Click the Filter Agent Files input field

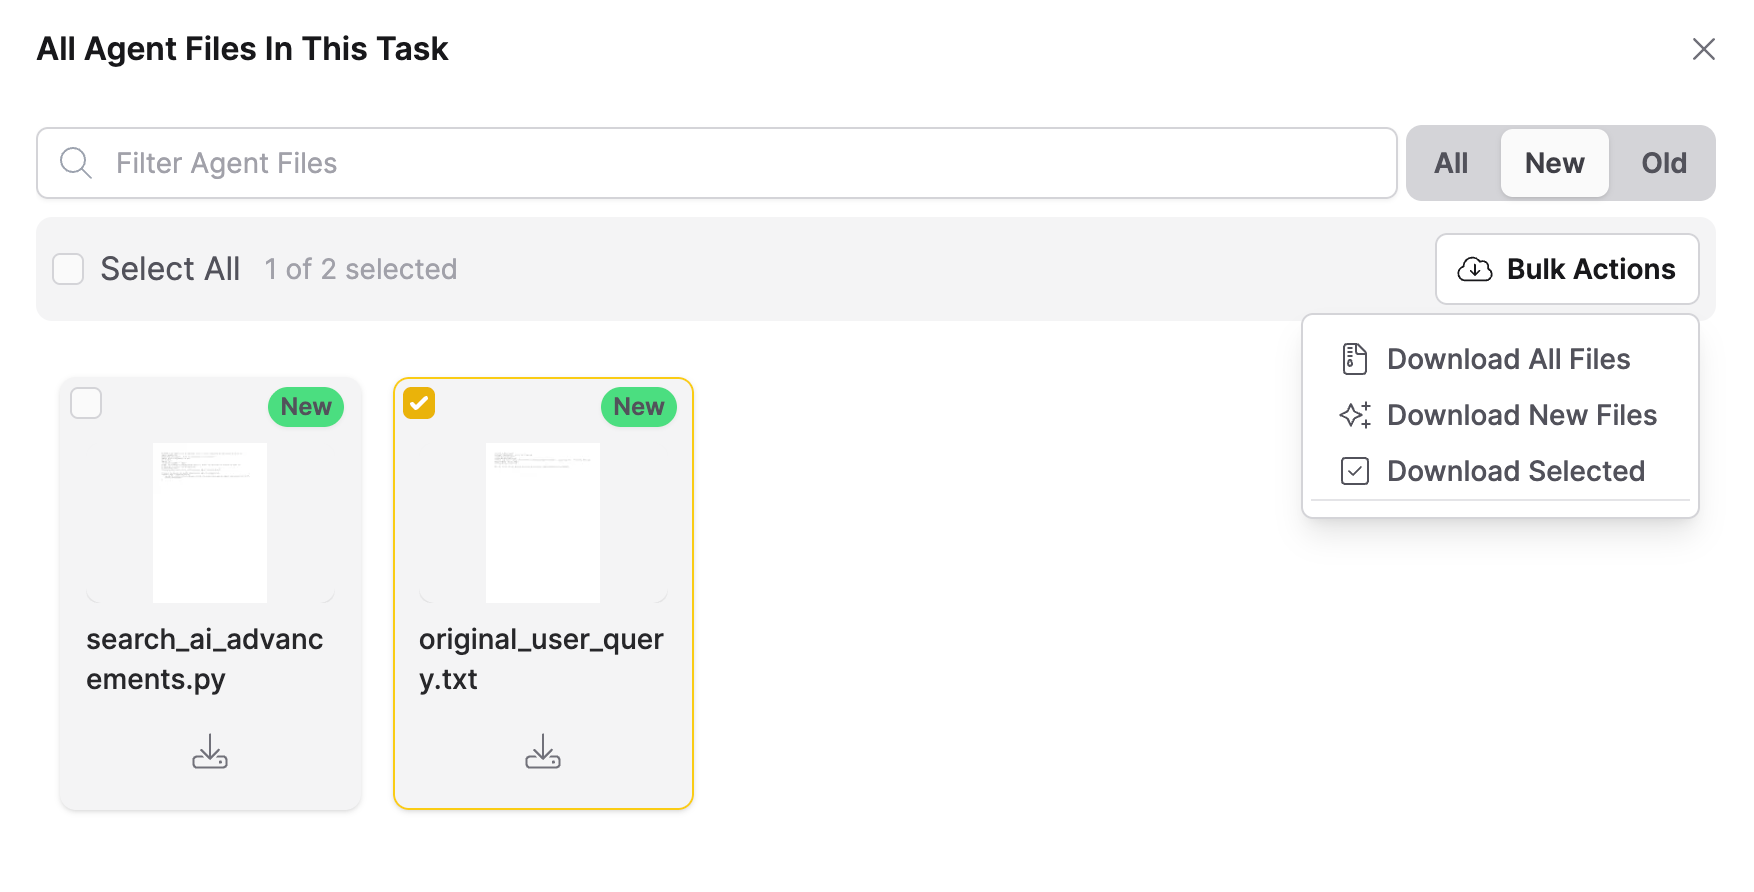[x=700, y=163]
